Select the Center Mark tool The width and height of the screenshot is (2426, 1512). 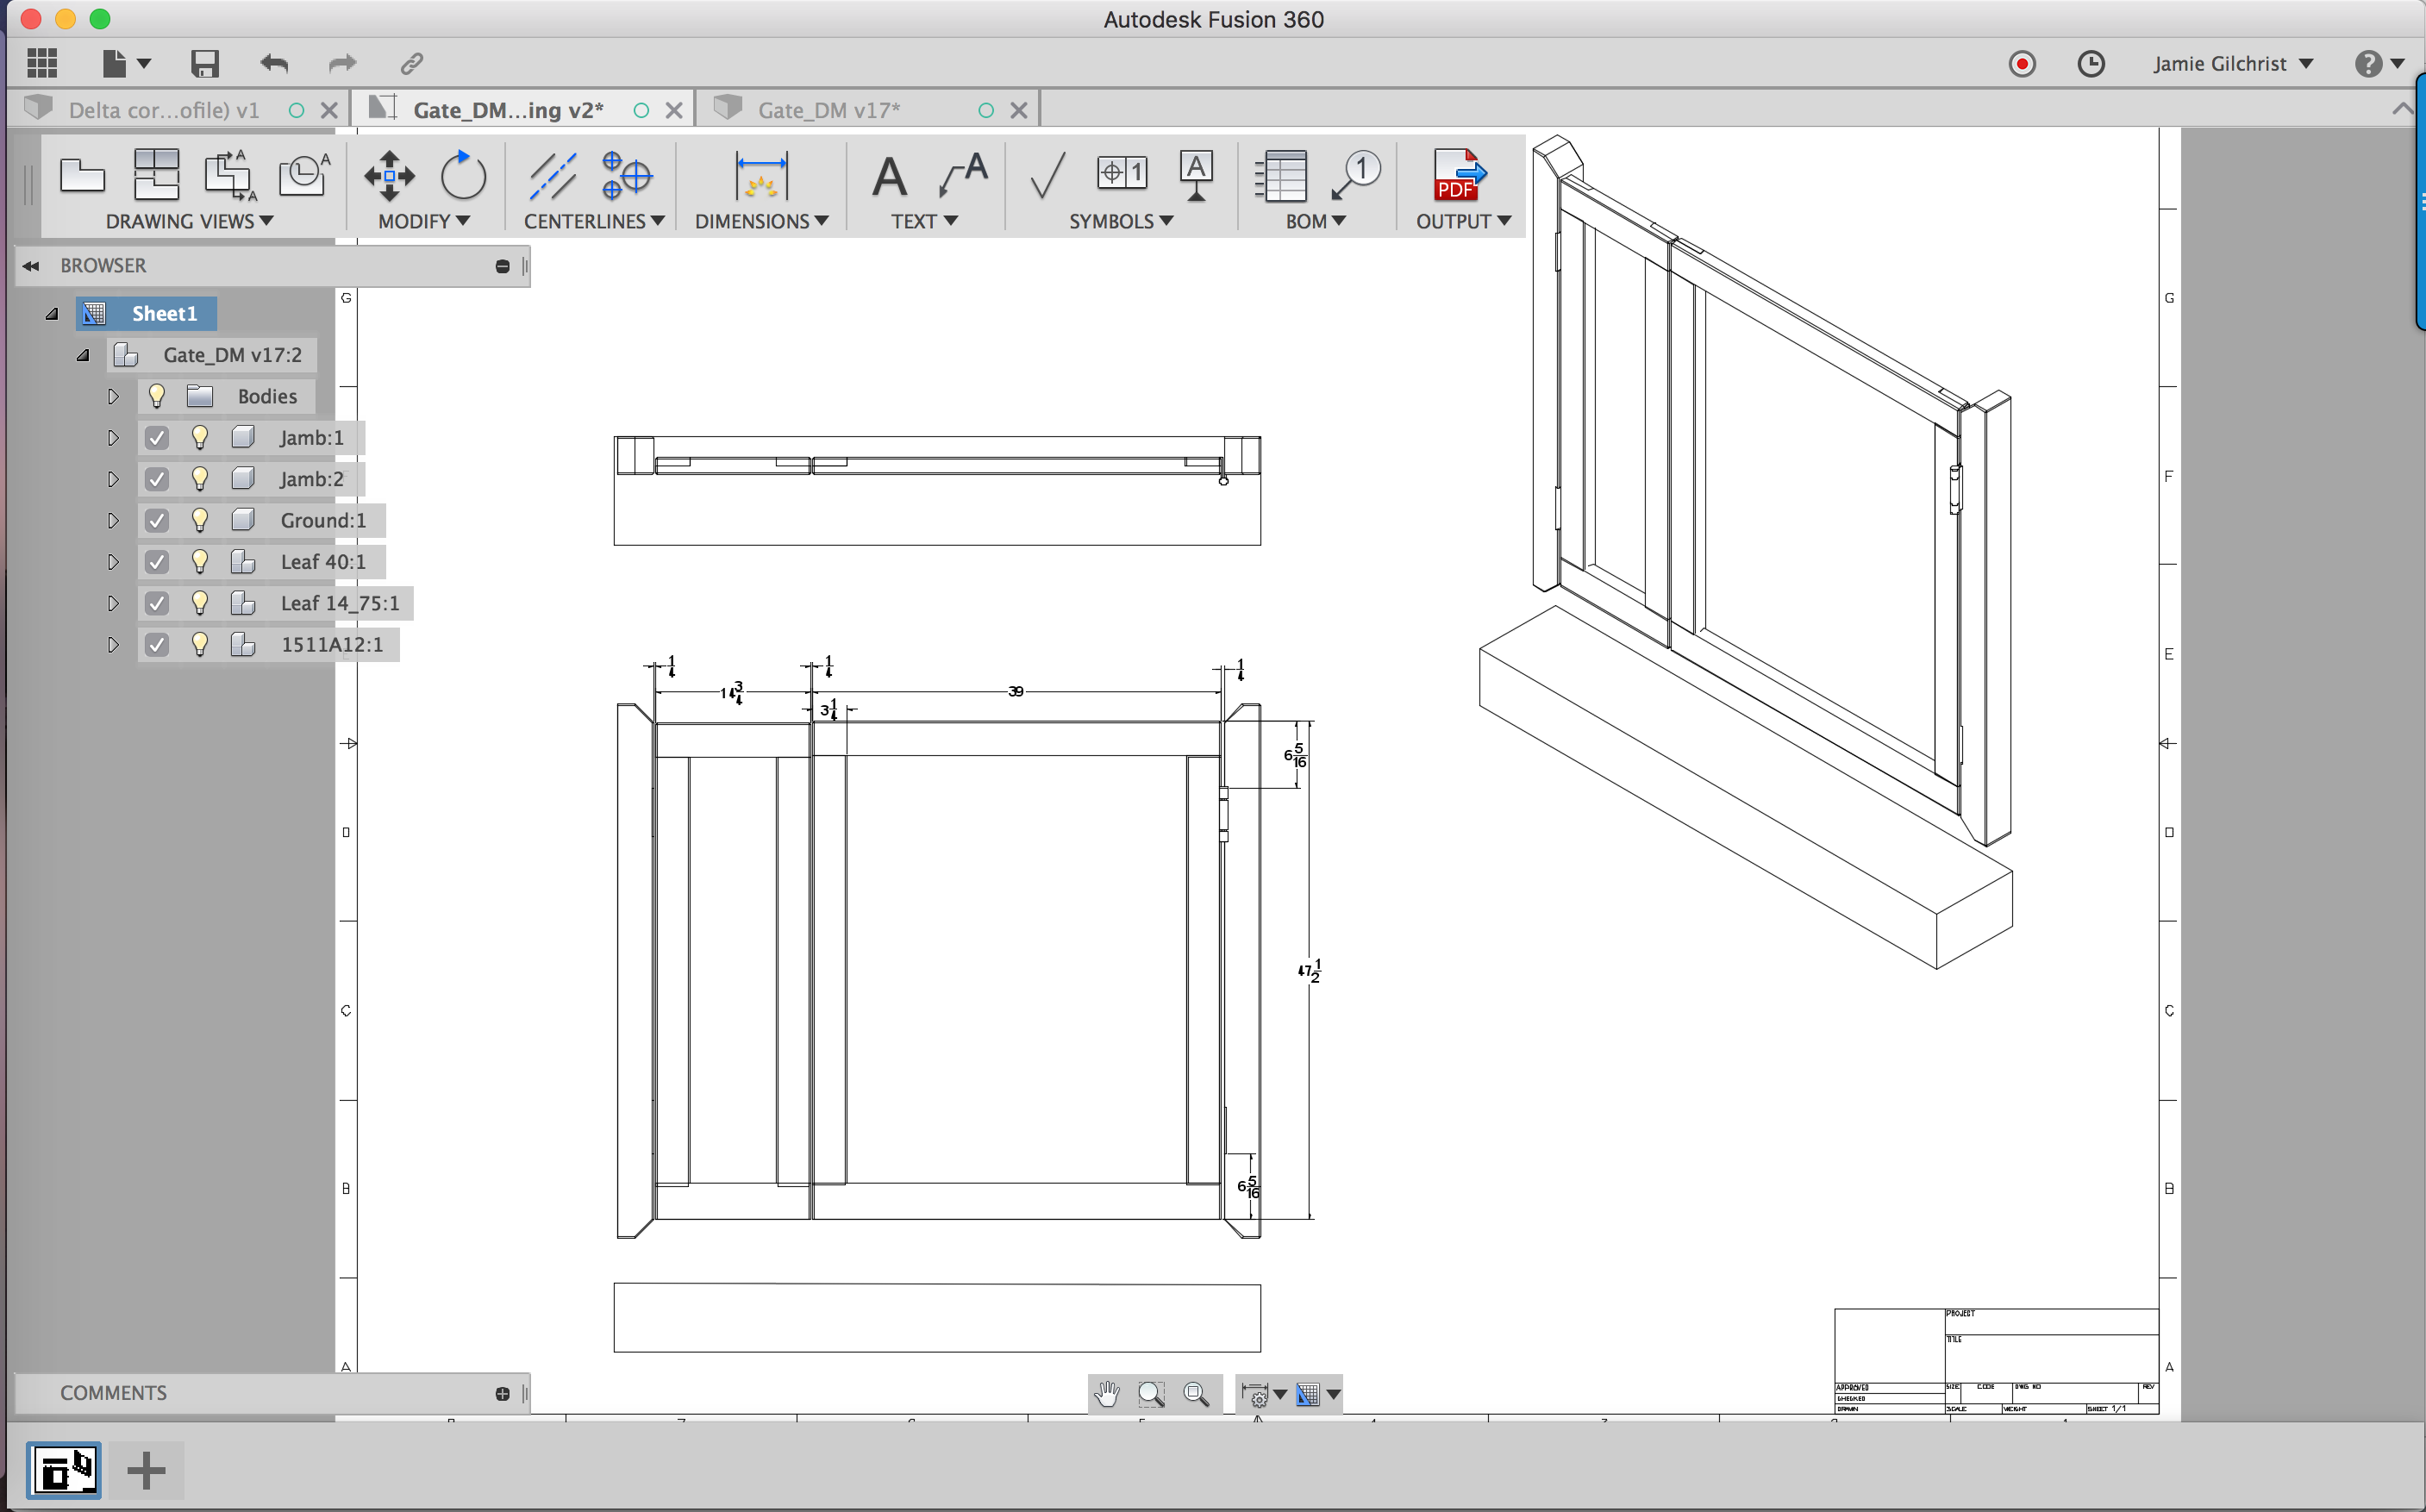point(627,176)
